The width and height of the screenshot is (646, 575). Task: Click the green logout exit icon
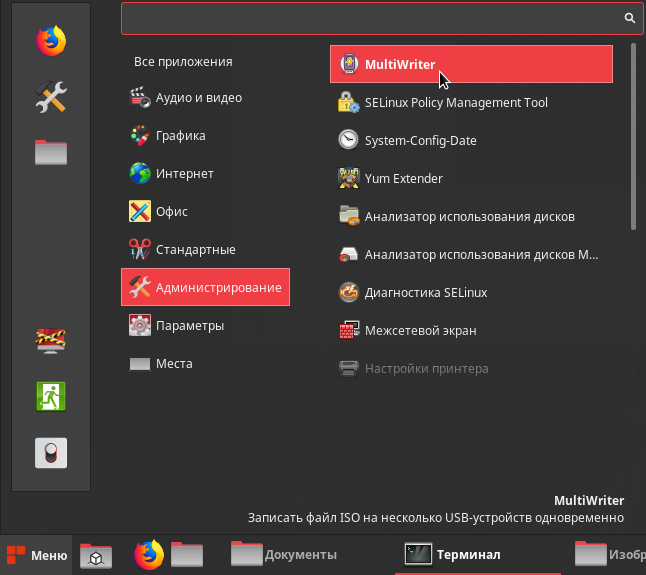click(51, 396)
